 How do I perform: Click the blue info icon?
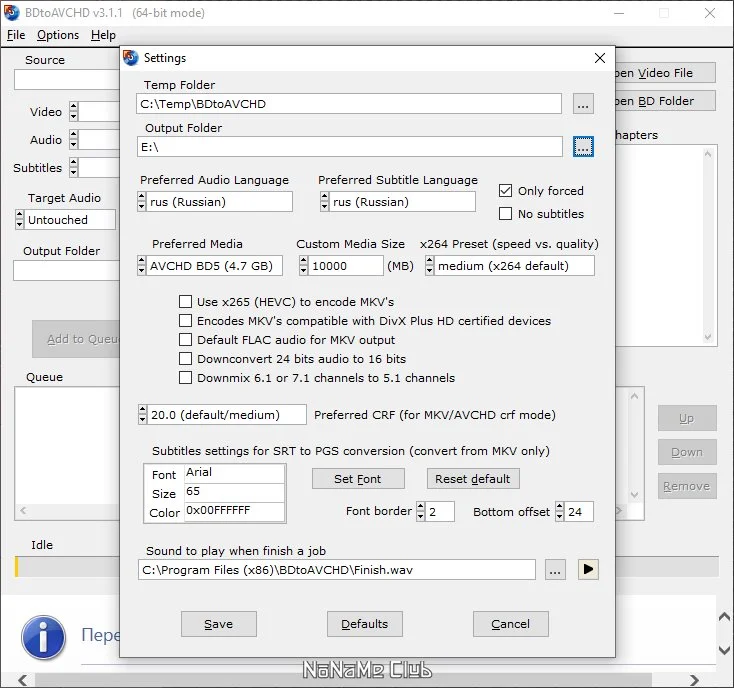(43, 637)
